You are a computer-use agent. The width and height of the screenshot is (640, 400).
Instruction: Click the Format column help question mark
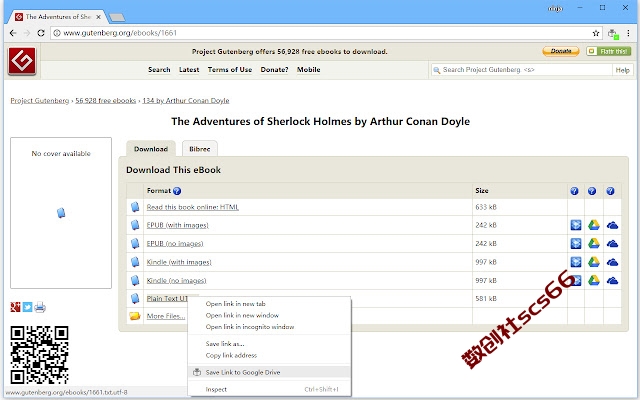177,191
